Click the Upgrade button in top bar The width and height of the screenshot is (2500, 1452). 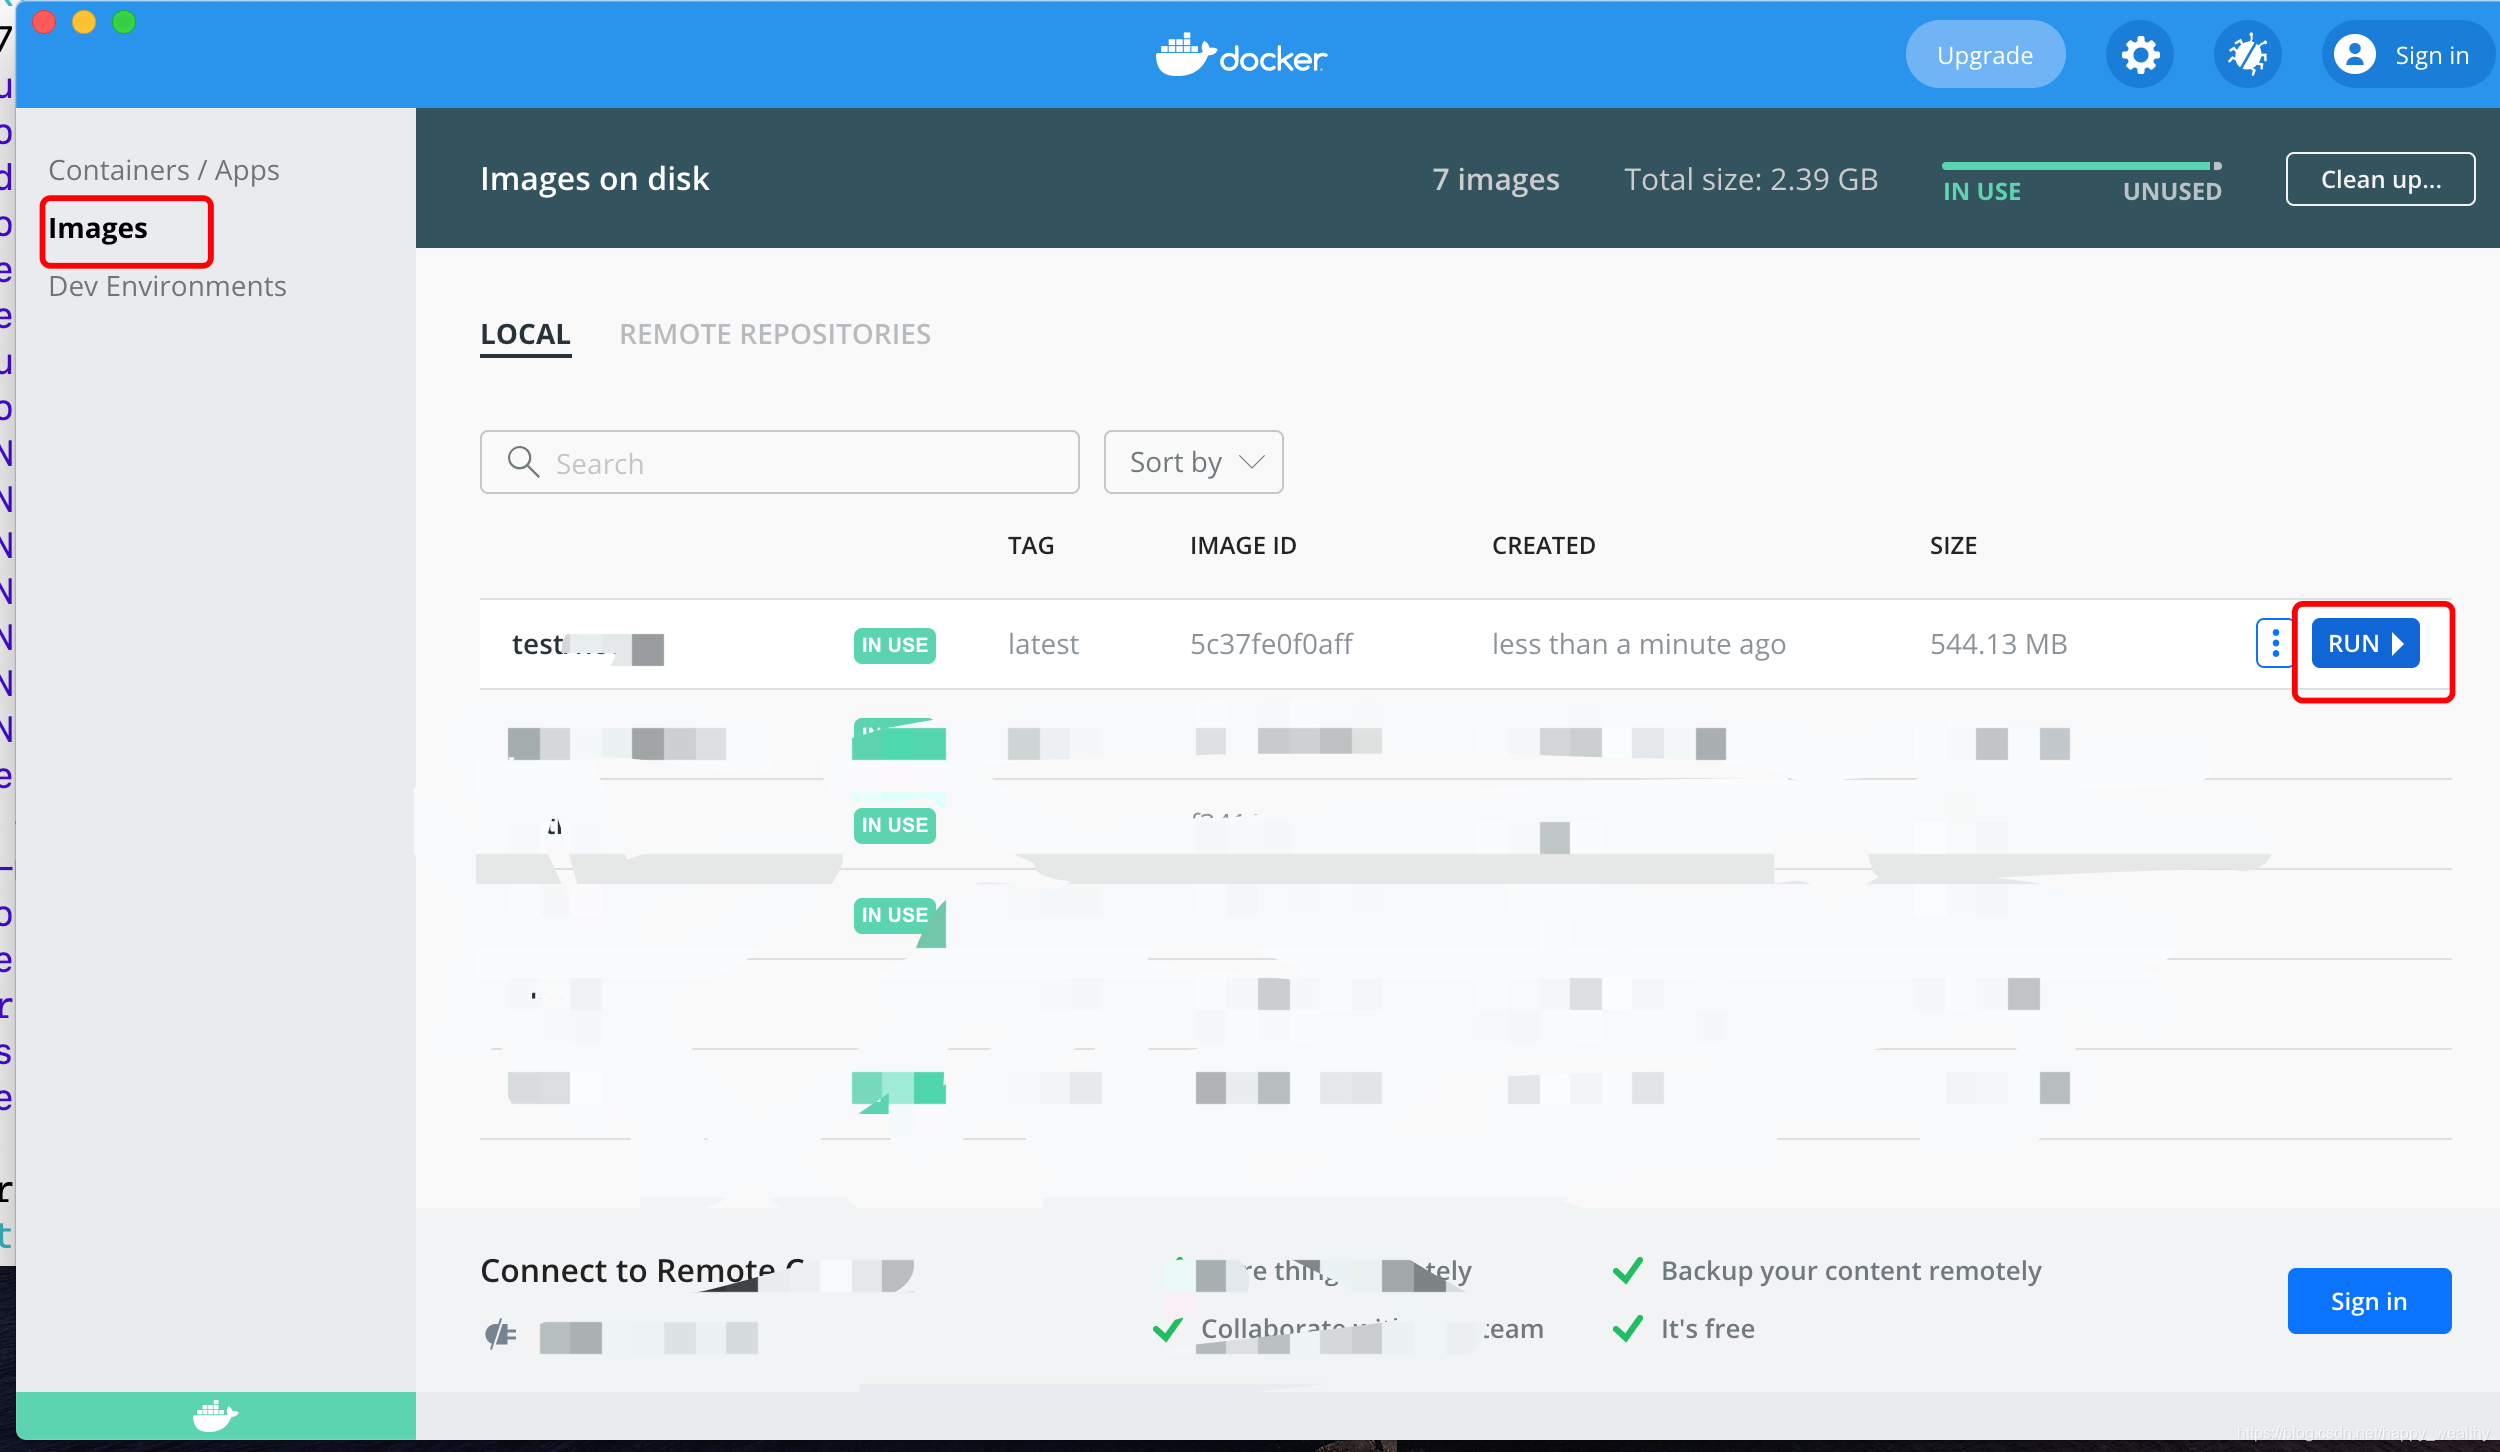point(1983,54)
